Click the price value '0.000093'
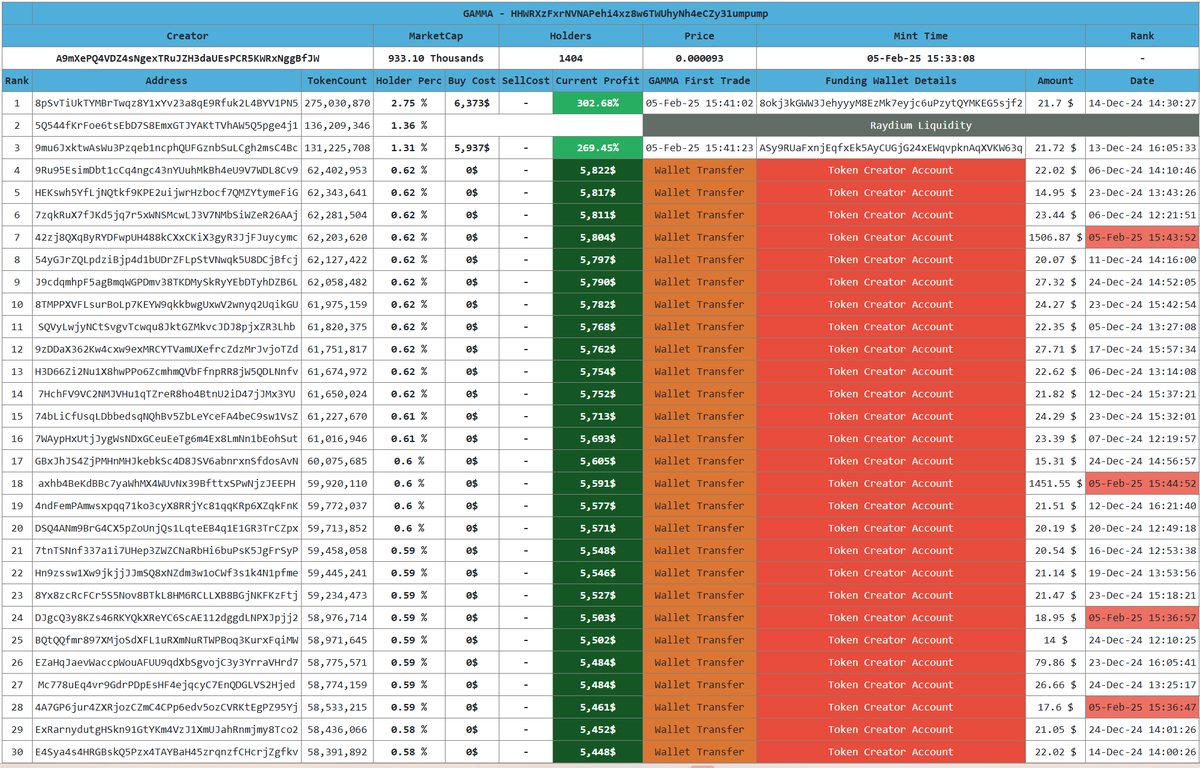The width and height of the screenshot is (1200, 768). [699, 58]
